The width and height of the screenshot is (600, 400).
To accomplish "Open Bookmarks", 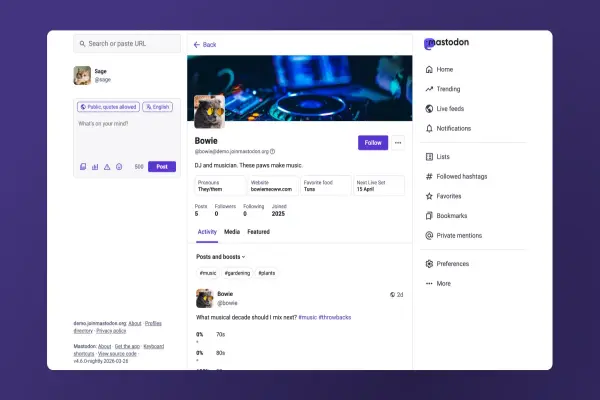I will point(446,216).
